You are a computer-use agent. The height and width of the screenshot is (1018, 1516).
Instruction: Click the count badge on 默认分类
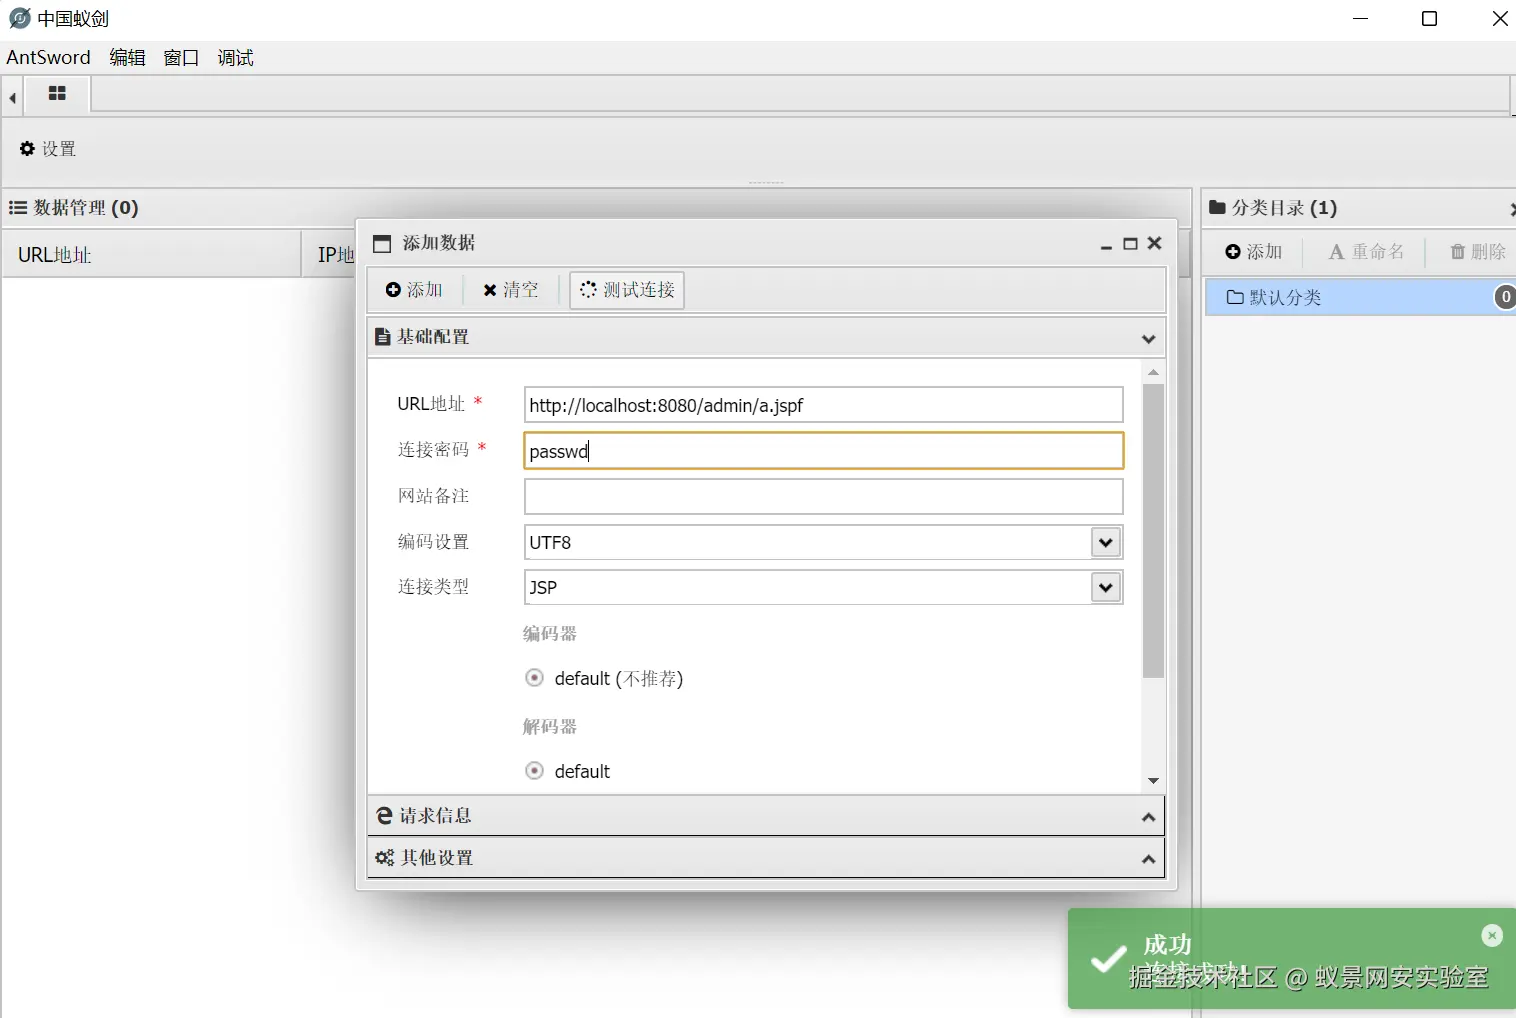(x=1505, y=297)
